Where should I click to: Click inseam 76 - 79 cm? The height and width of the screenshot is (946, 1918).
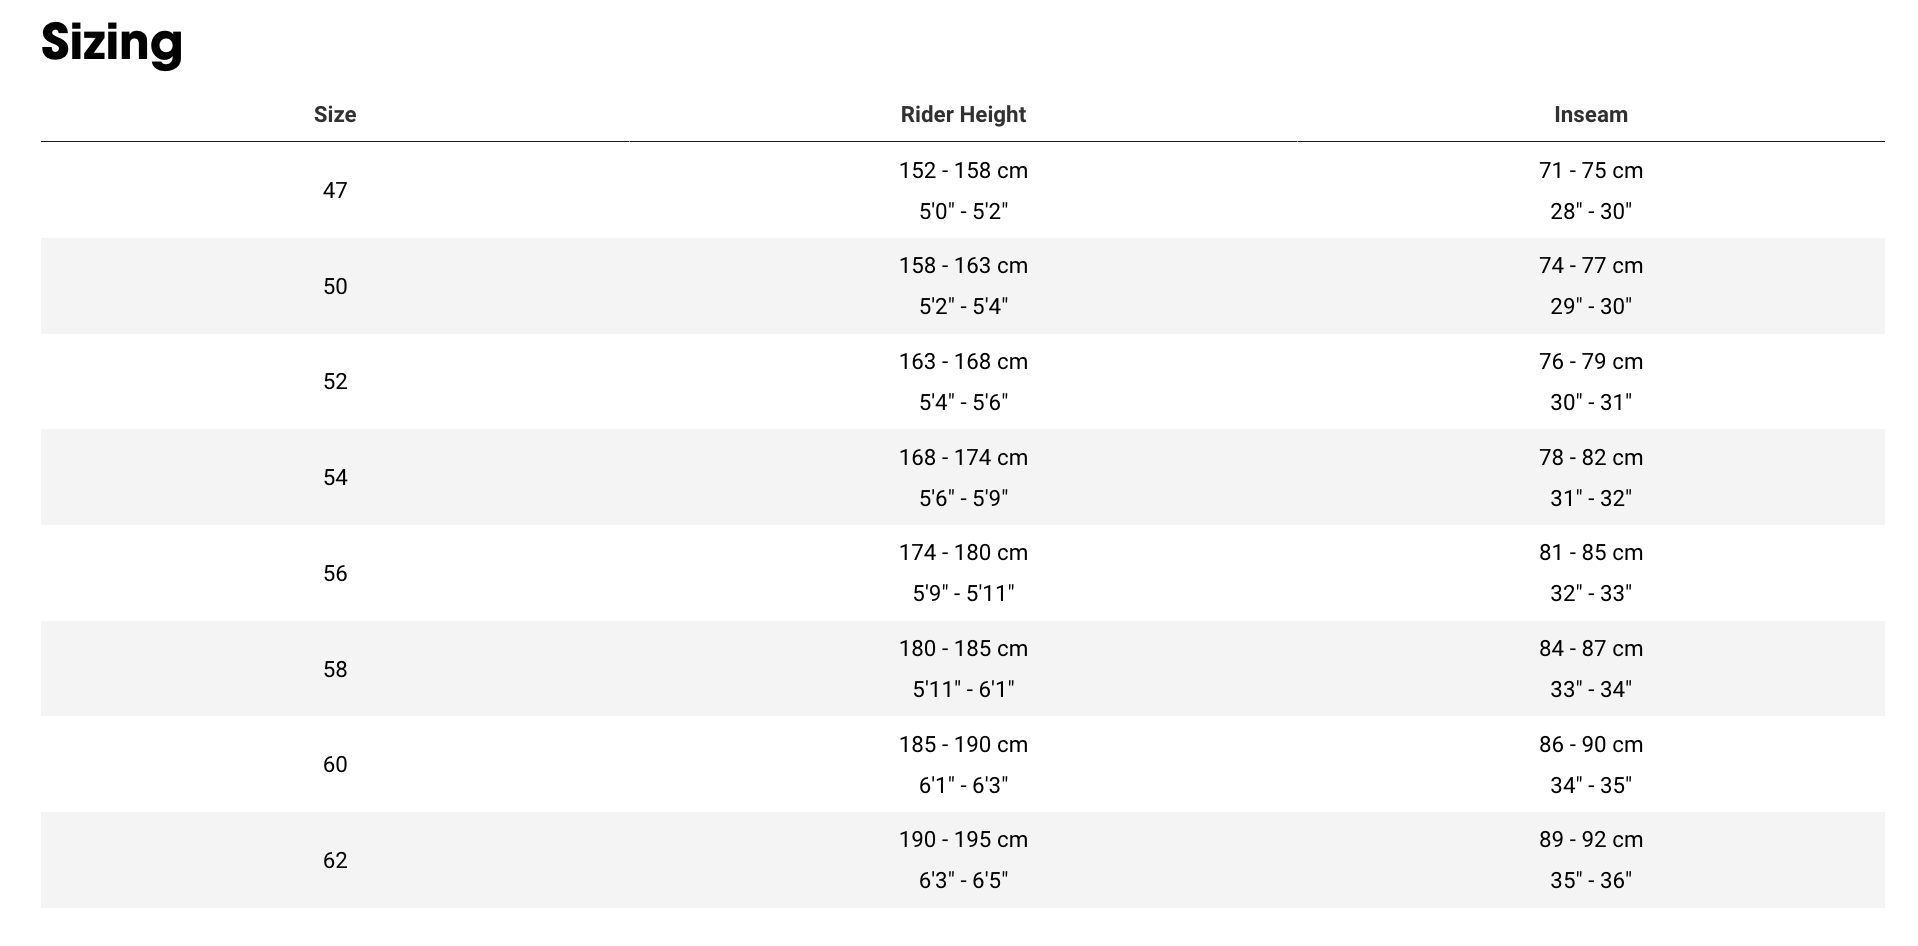point(1590,362)
